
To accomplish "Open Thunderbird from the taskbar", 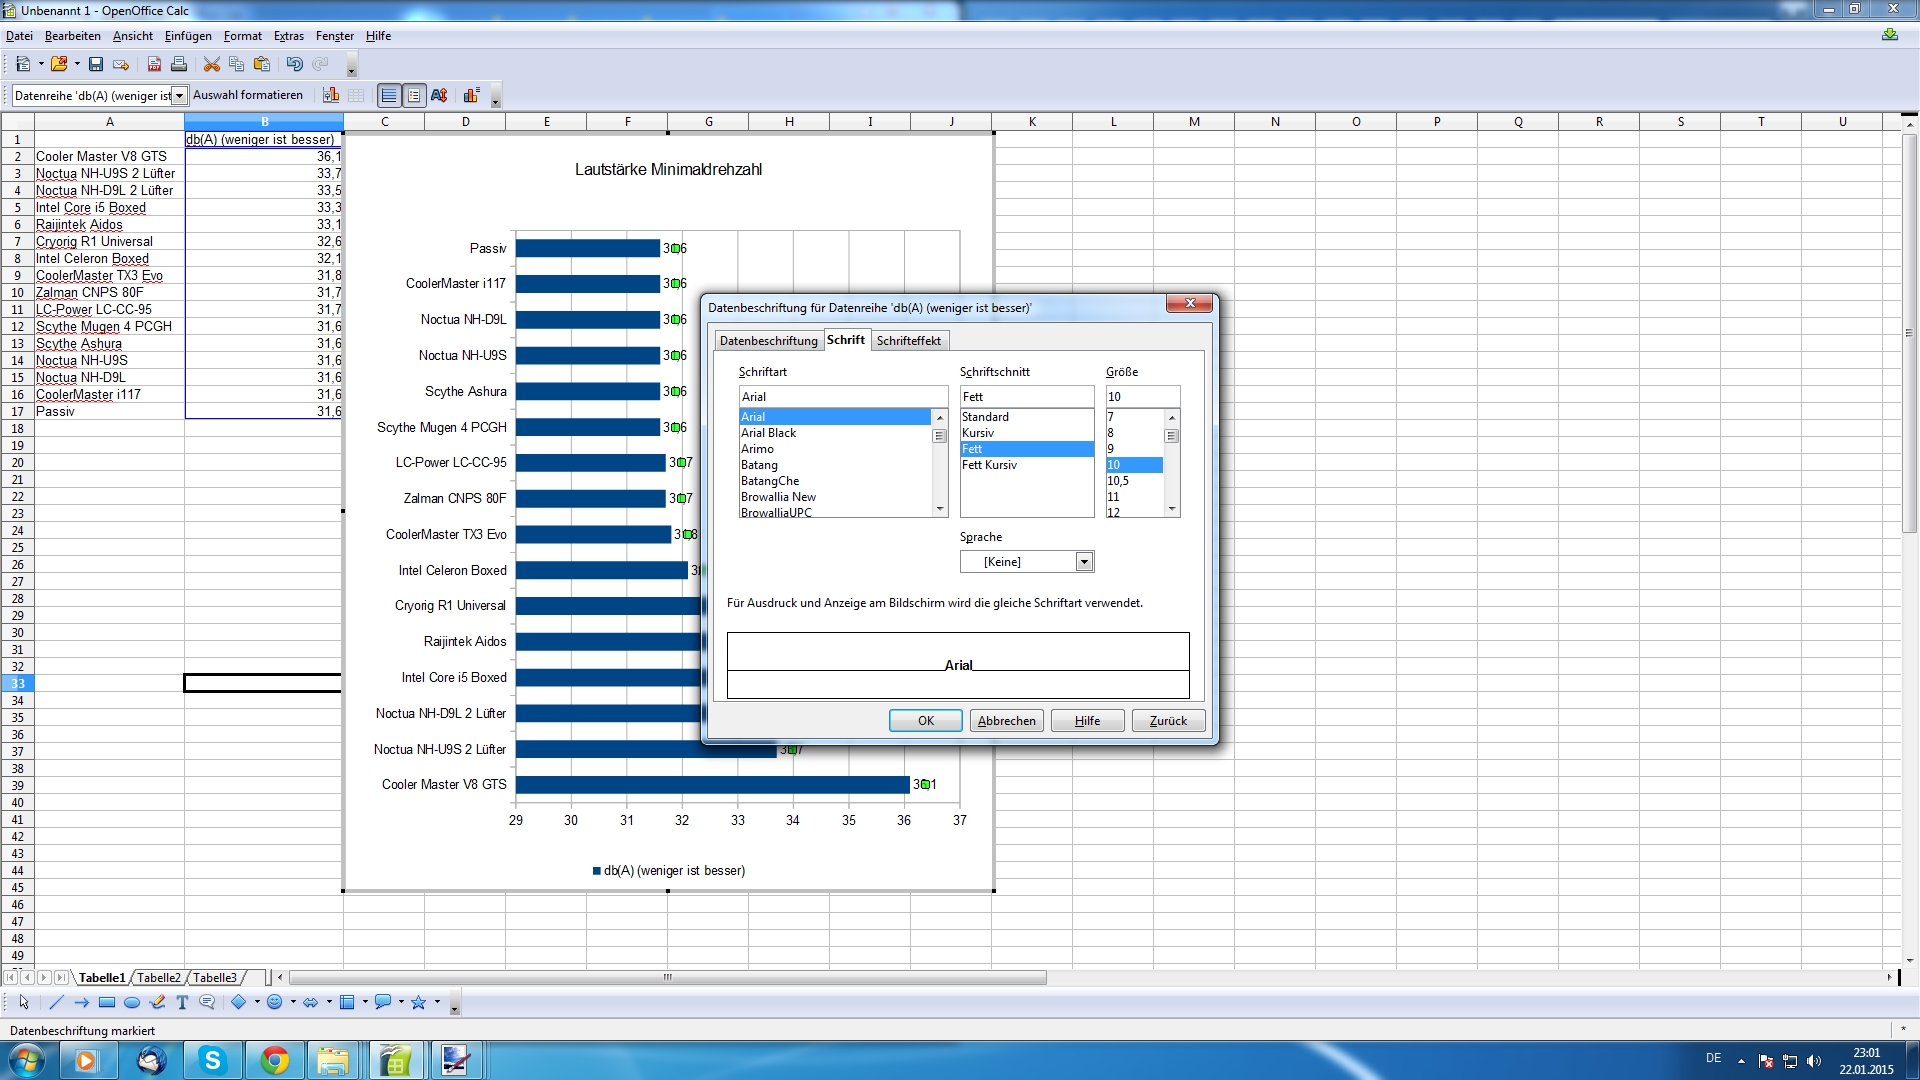I will point(152,1060).
